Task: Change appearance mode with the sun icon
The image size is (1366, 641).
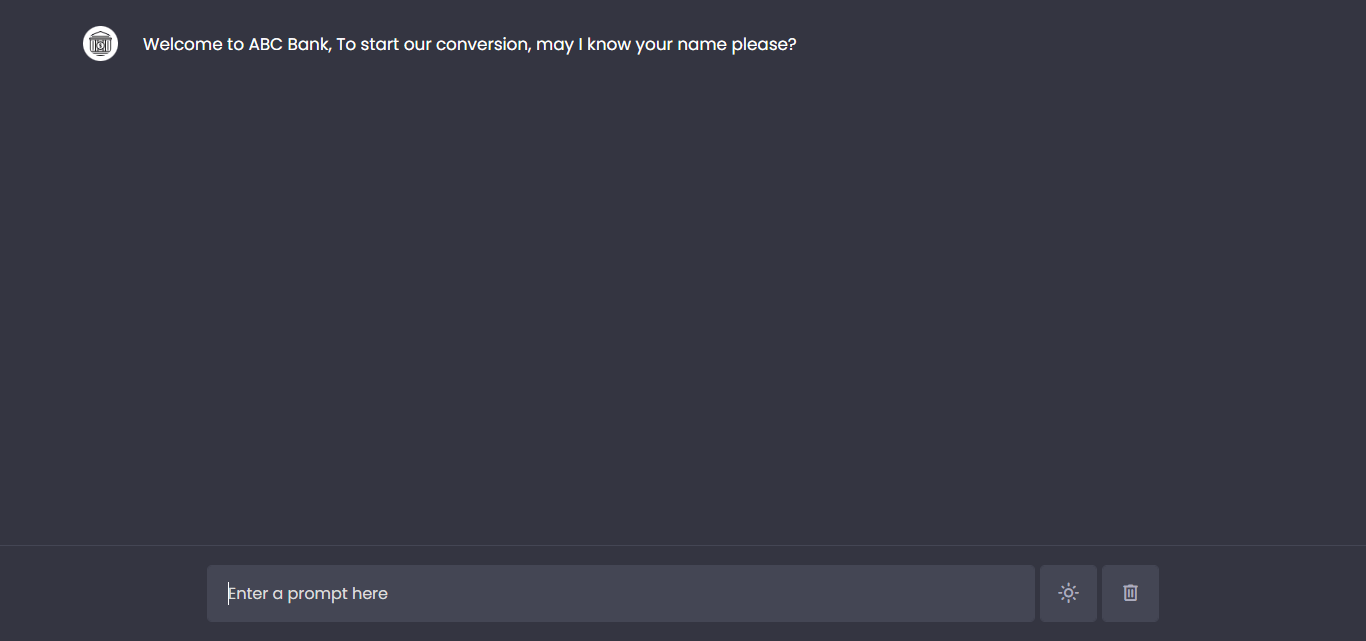Action: pyautogui.click(x=1068, y=593)
